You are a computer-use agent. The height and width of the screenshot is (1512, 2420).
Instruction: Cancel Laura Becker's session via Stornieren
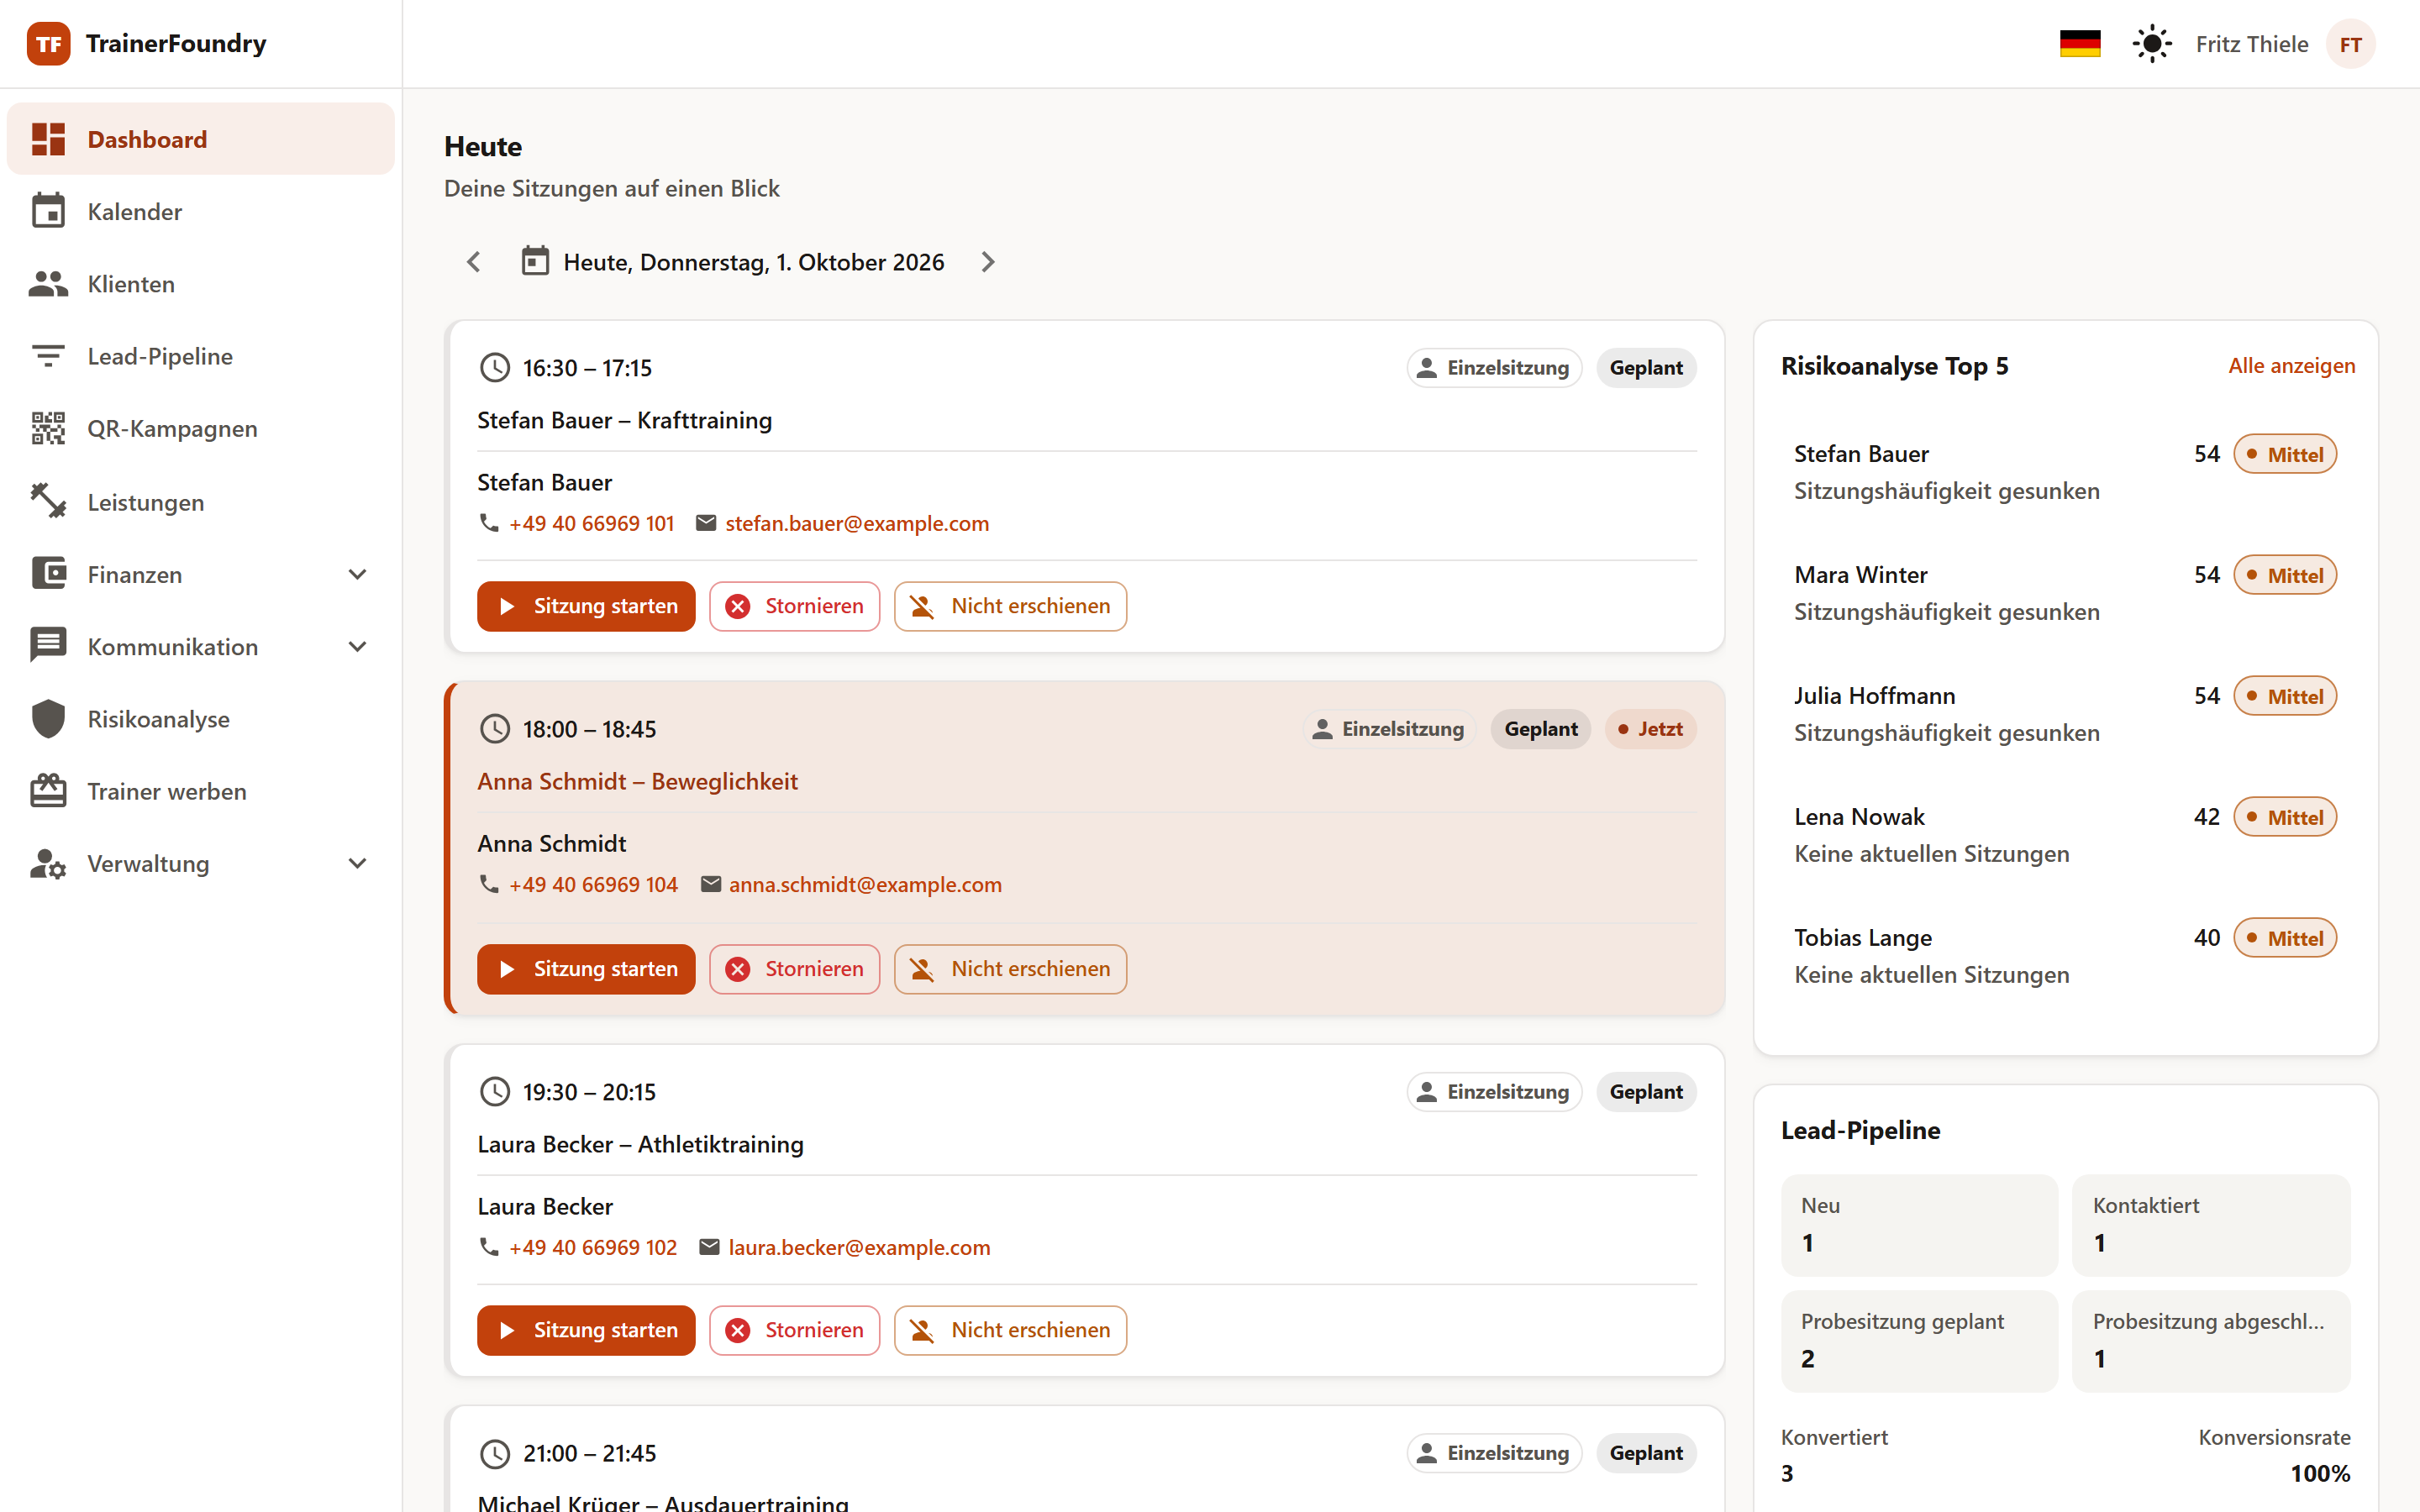point(795,1330)
